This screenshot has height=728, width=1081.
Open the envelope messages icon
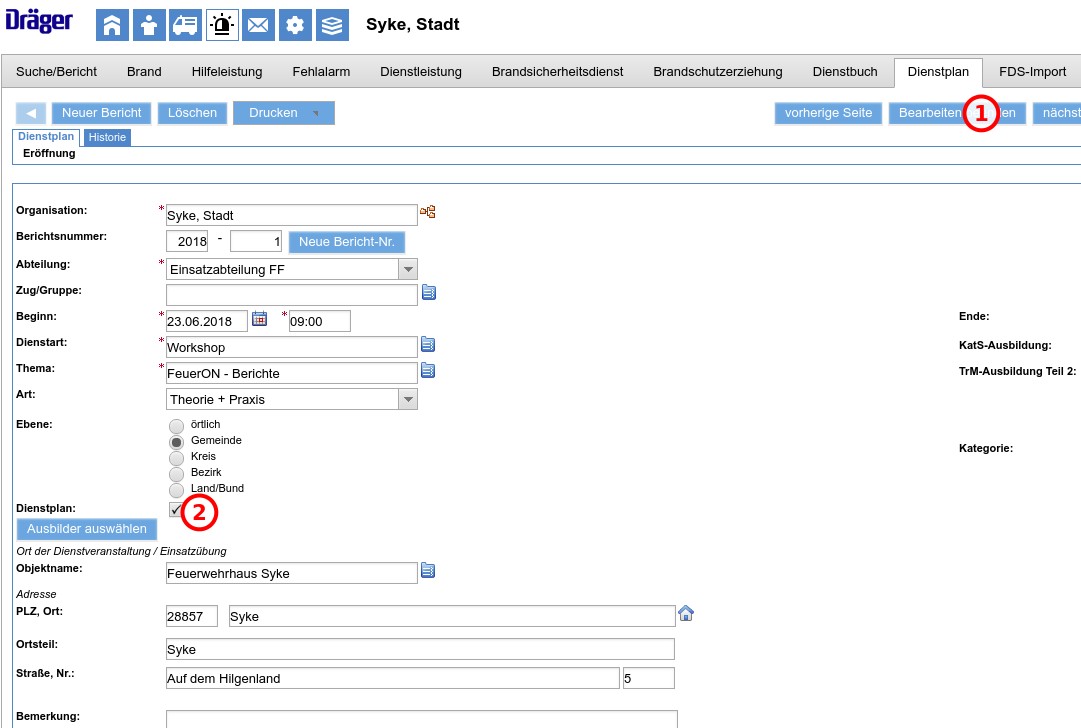(x=258, y=25)
